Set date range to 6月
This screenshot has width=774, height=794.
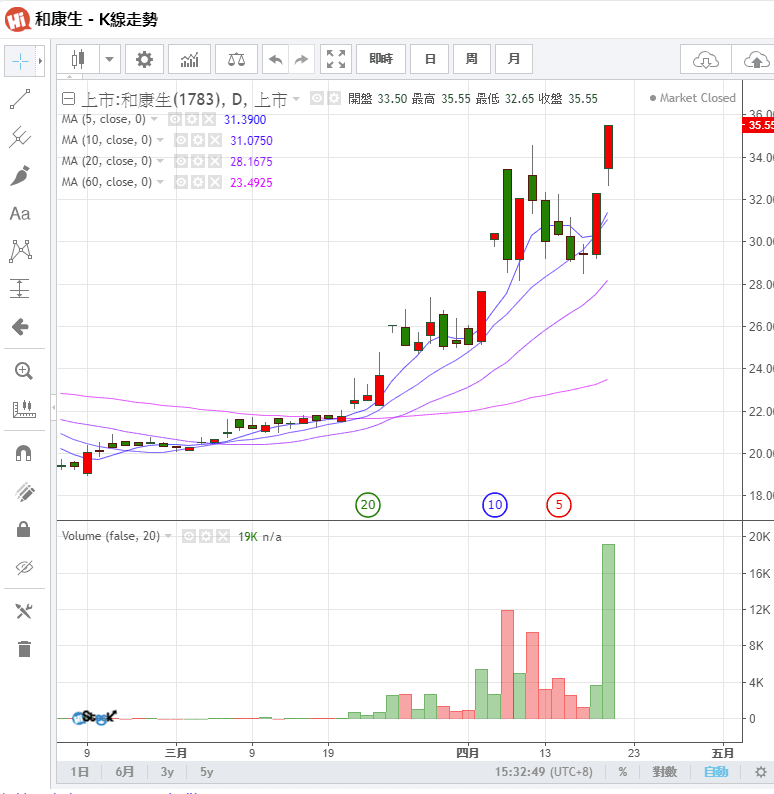tap(125, 772)
